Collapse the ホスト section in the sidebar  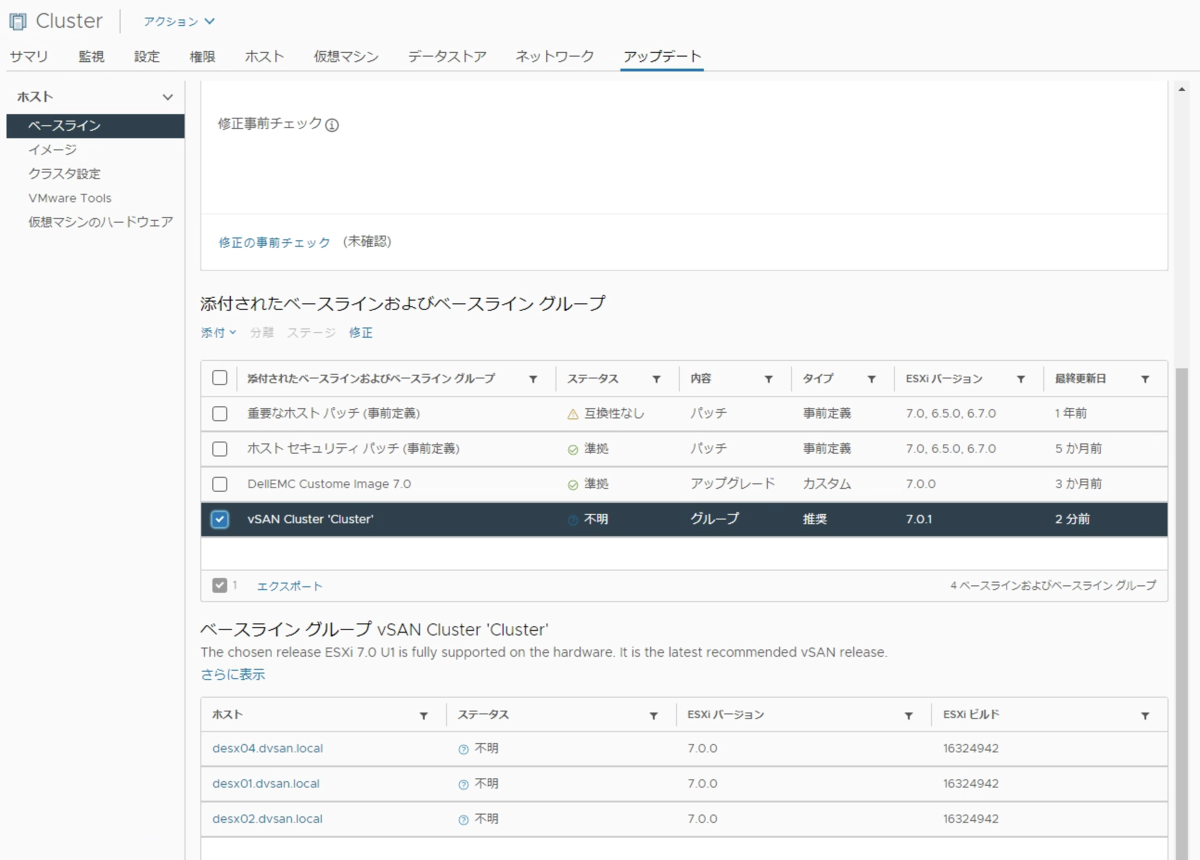click(168, 97)
